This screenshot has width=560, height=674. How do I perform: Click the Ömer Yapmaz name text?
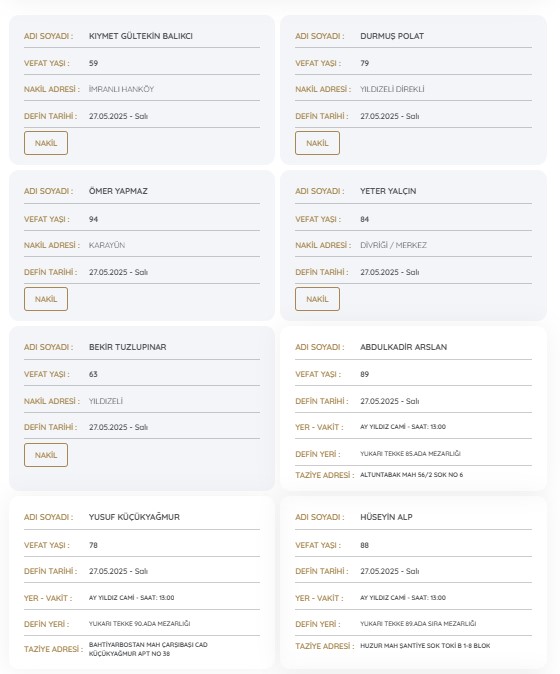click(x=118, y=191)
